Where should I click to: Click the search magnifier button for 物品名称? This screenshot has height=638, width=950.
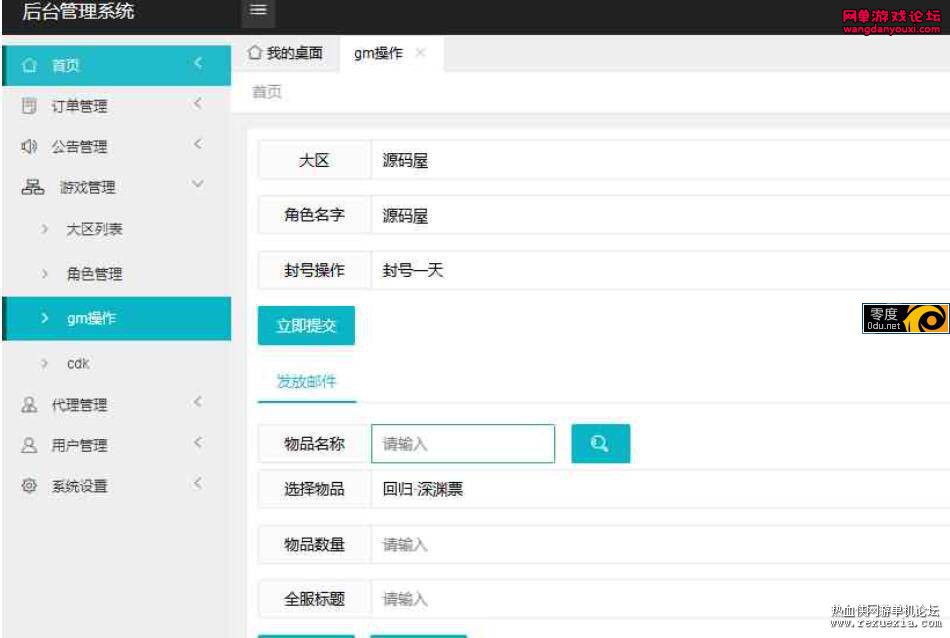[x=600, y=444]
